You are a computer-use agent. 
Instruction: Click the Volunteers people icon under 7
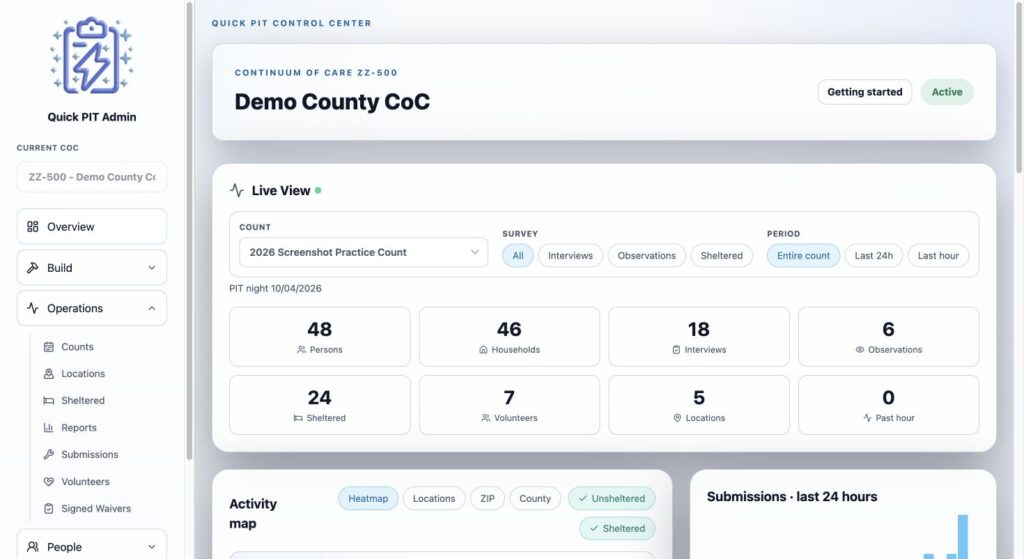point(485,418)
